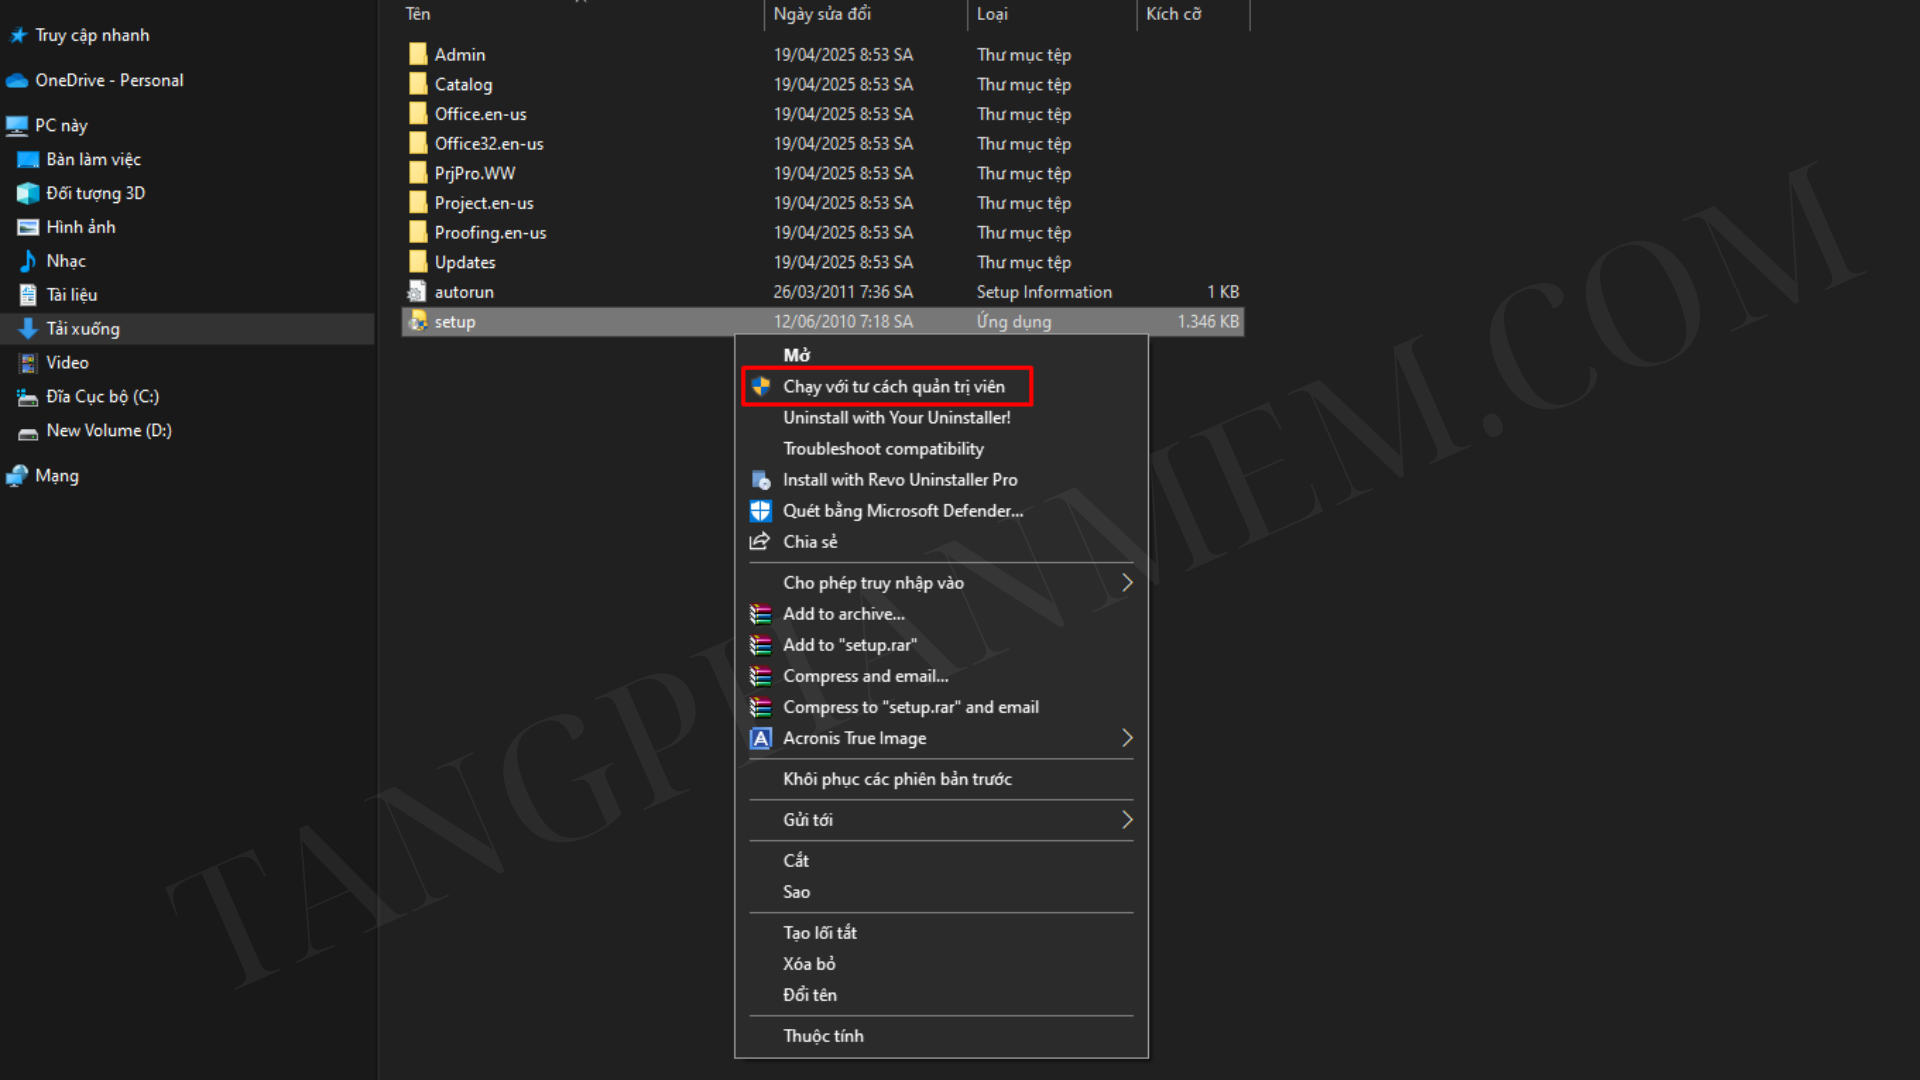The height and width of the screenshot is (1080, 1920).
Task: Select Troubleshoot compatibility menu entry
Action: click(883, 449)
